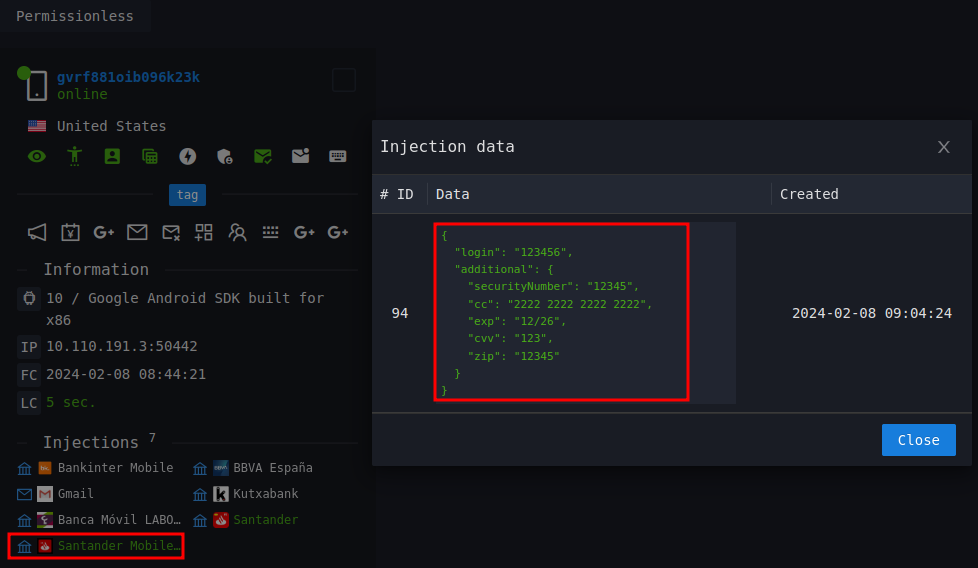Click bank icon left of Bankinter Mobile
This screenshot has width=978, height=568.
tap(24, 468)
